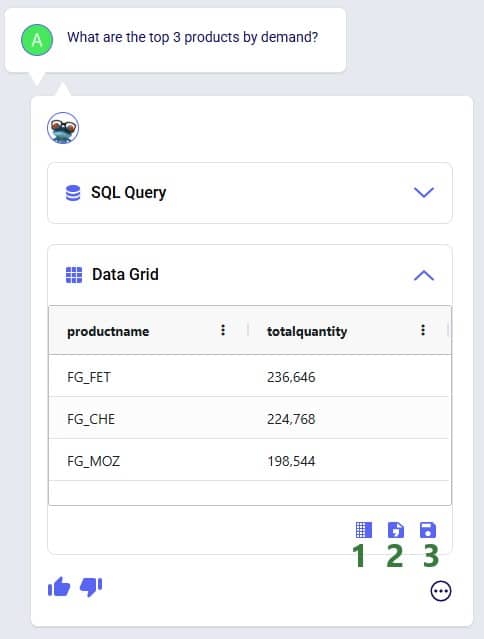Click the grid view icon labeled 1
The width and height of the screenshot is (484, 639).
pyautogui.click(x=364, y=530)
